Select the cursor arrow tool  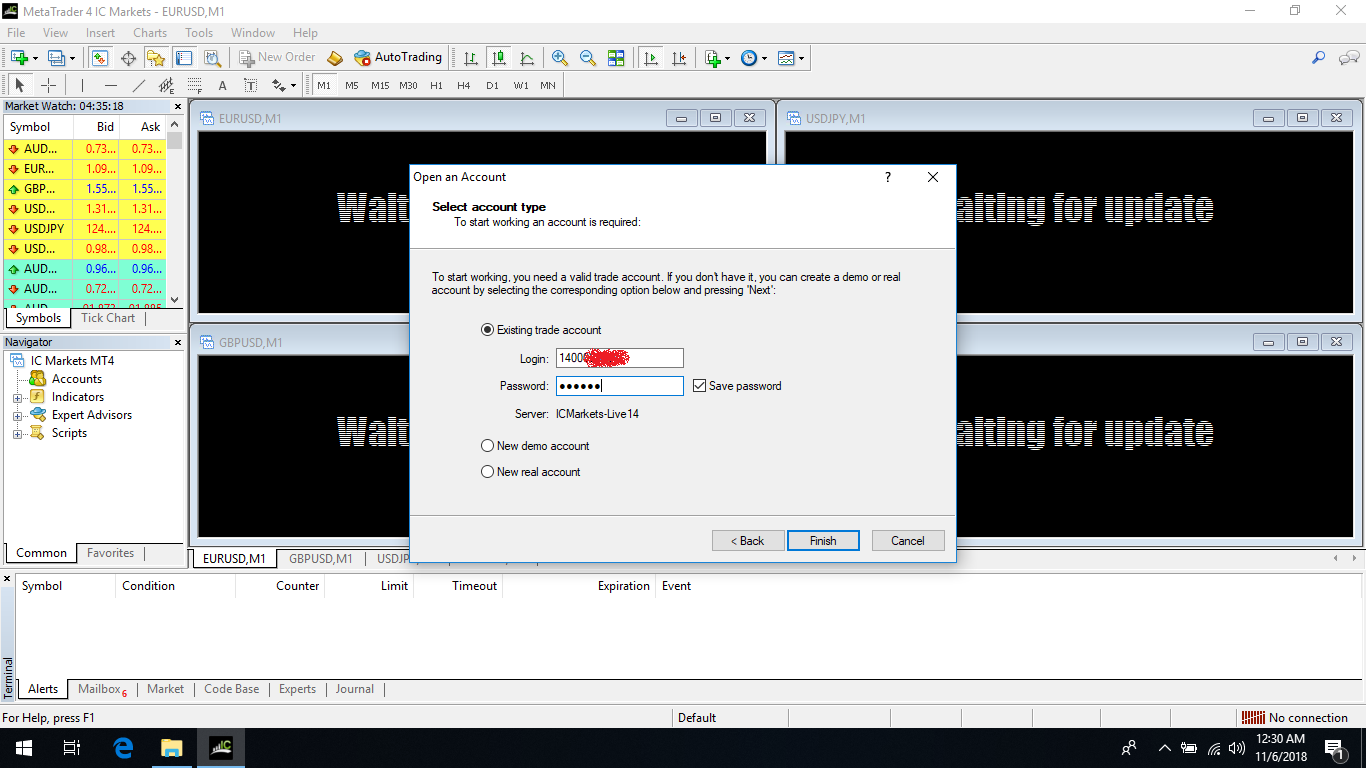pos(20,85)
